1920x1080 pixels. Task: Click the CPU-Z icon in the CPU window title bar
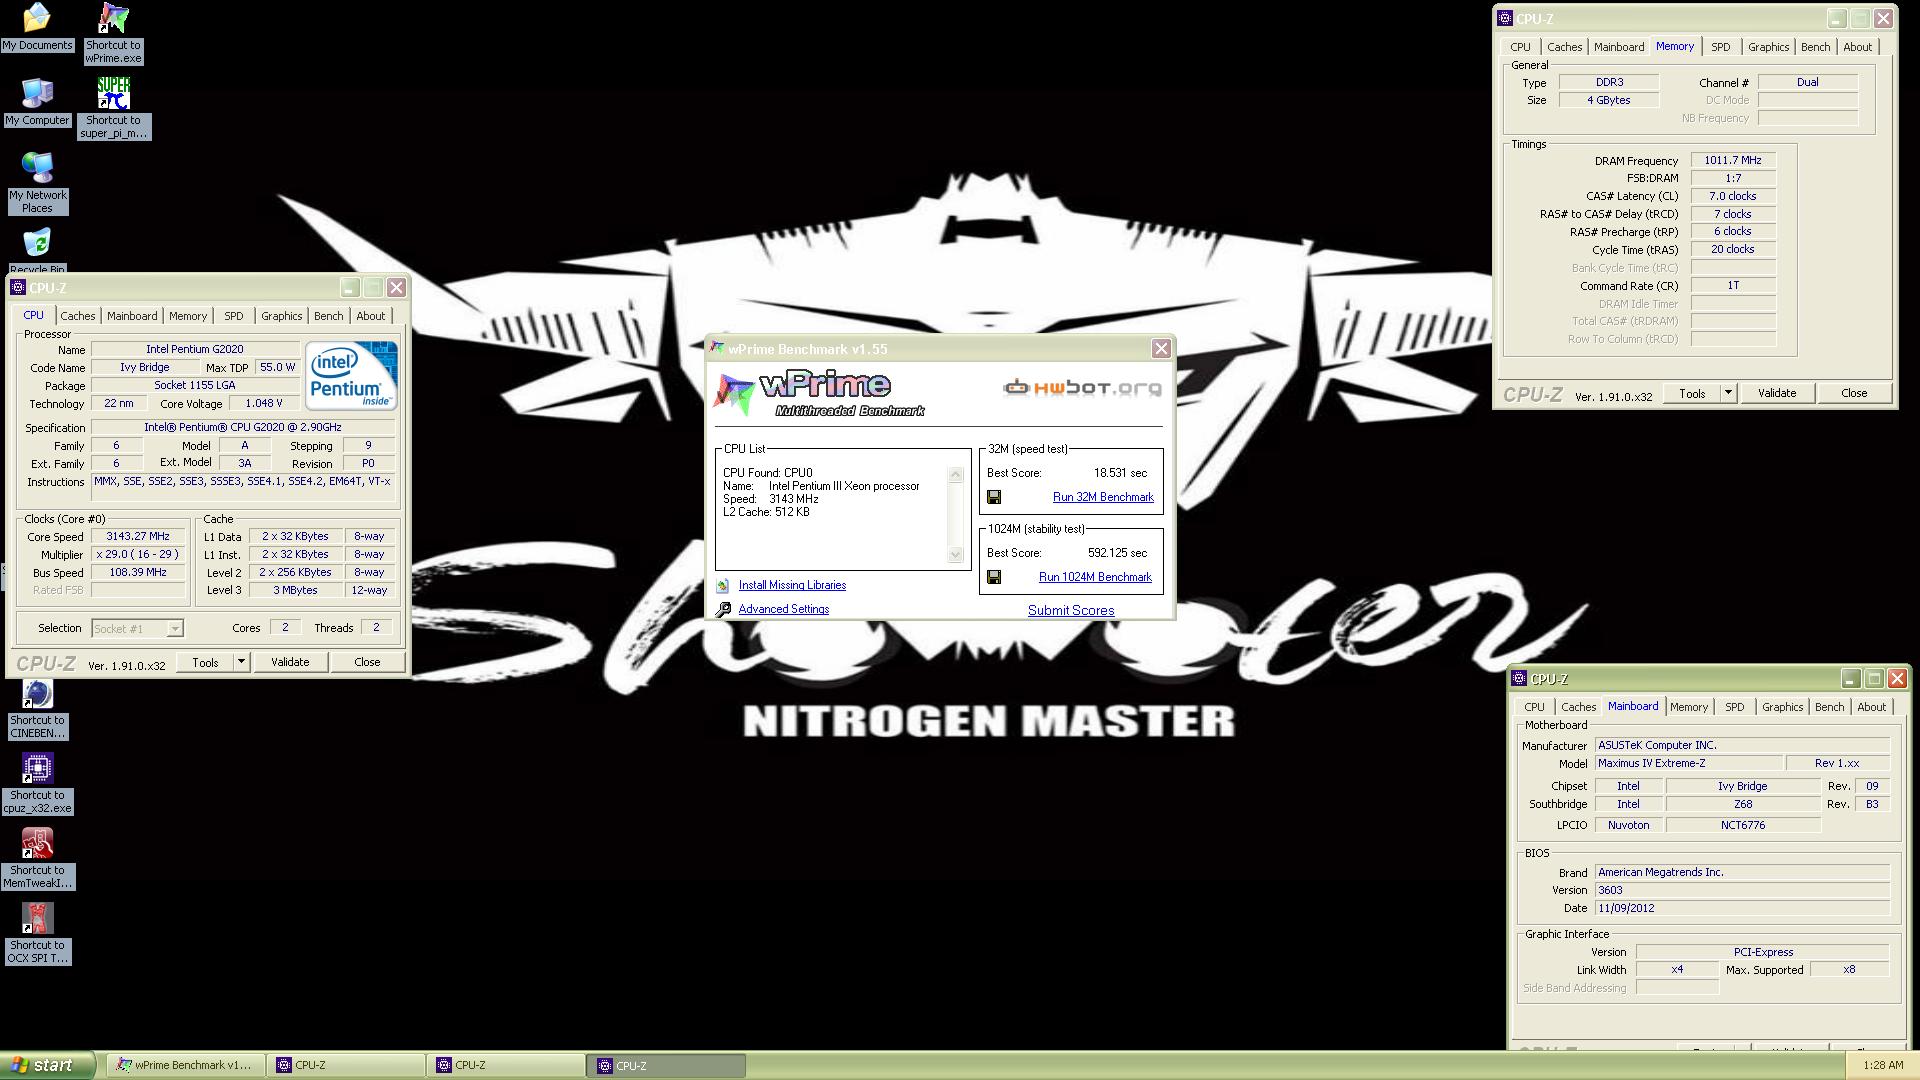point(18,288)
